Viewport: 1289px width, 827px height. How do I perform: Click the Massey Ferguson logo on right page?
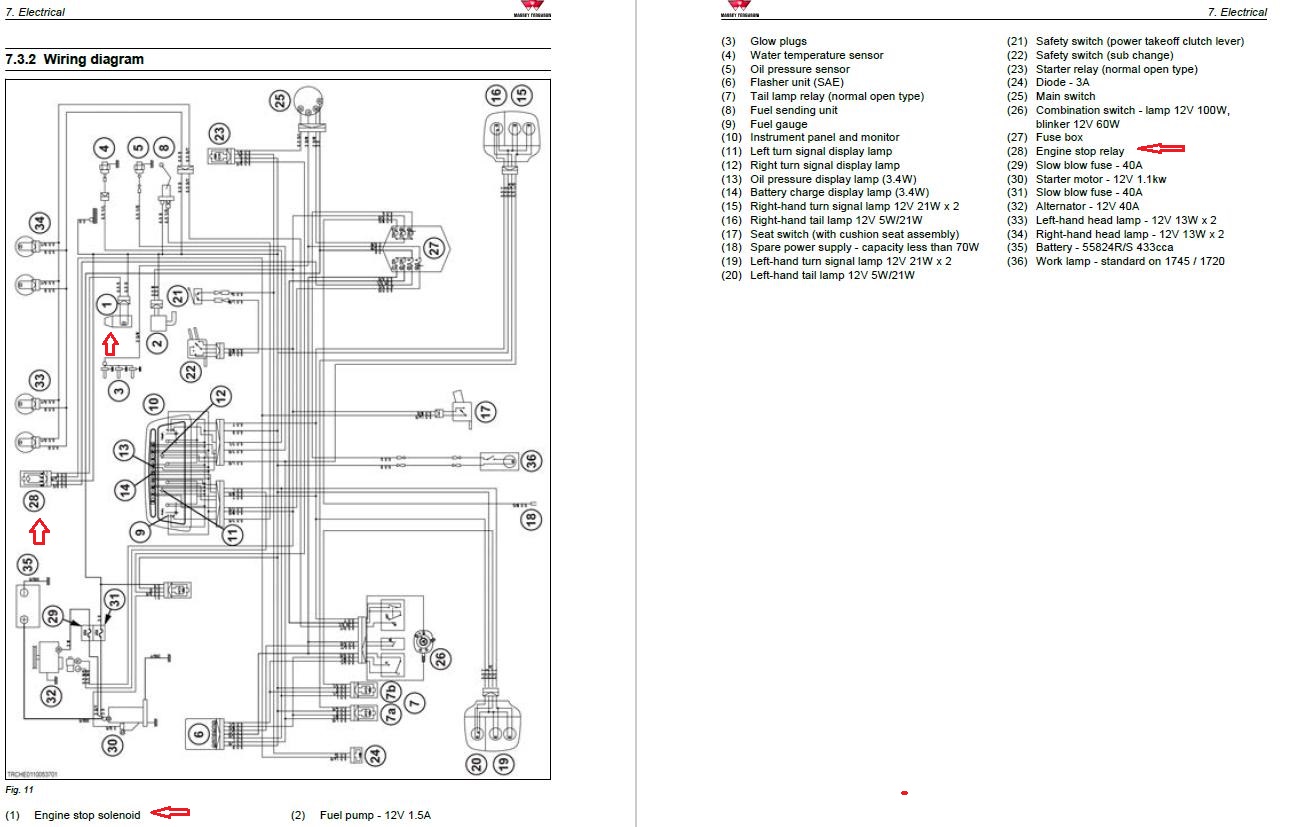click(739, 10)
